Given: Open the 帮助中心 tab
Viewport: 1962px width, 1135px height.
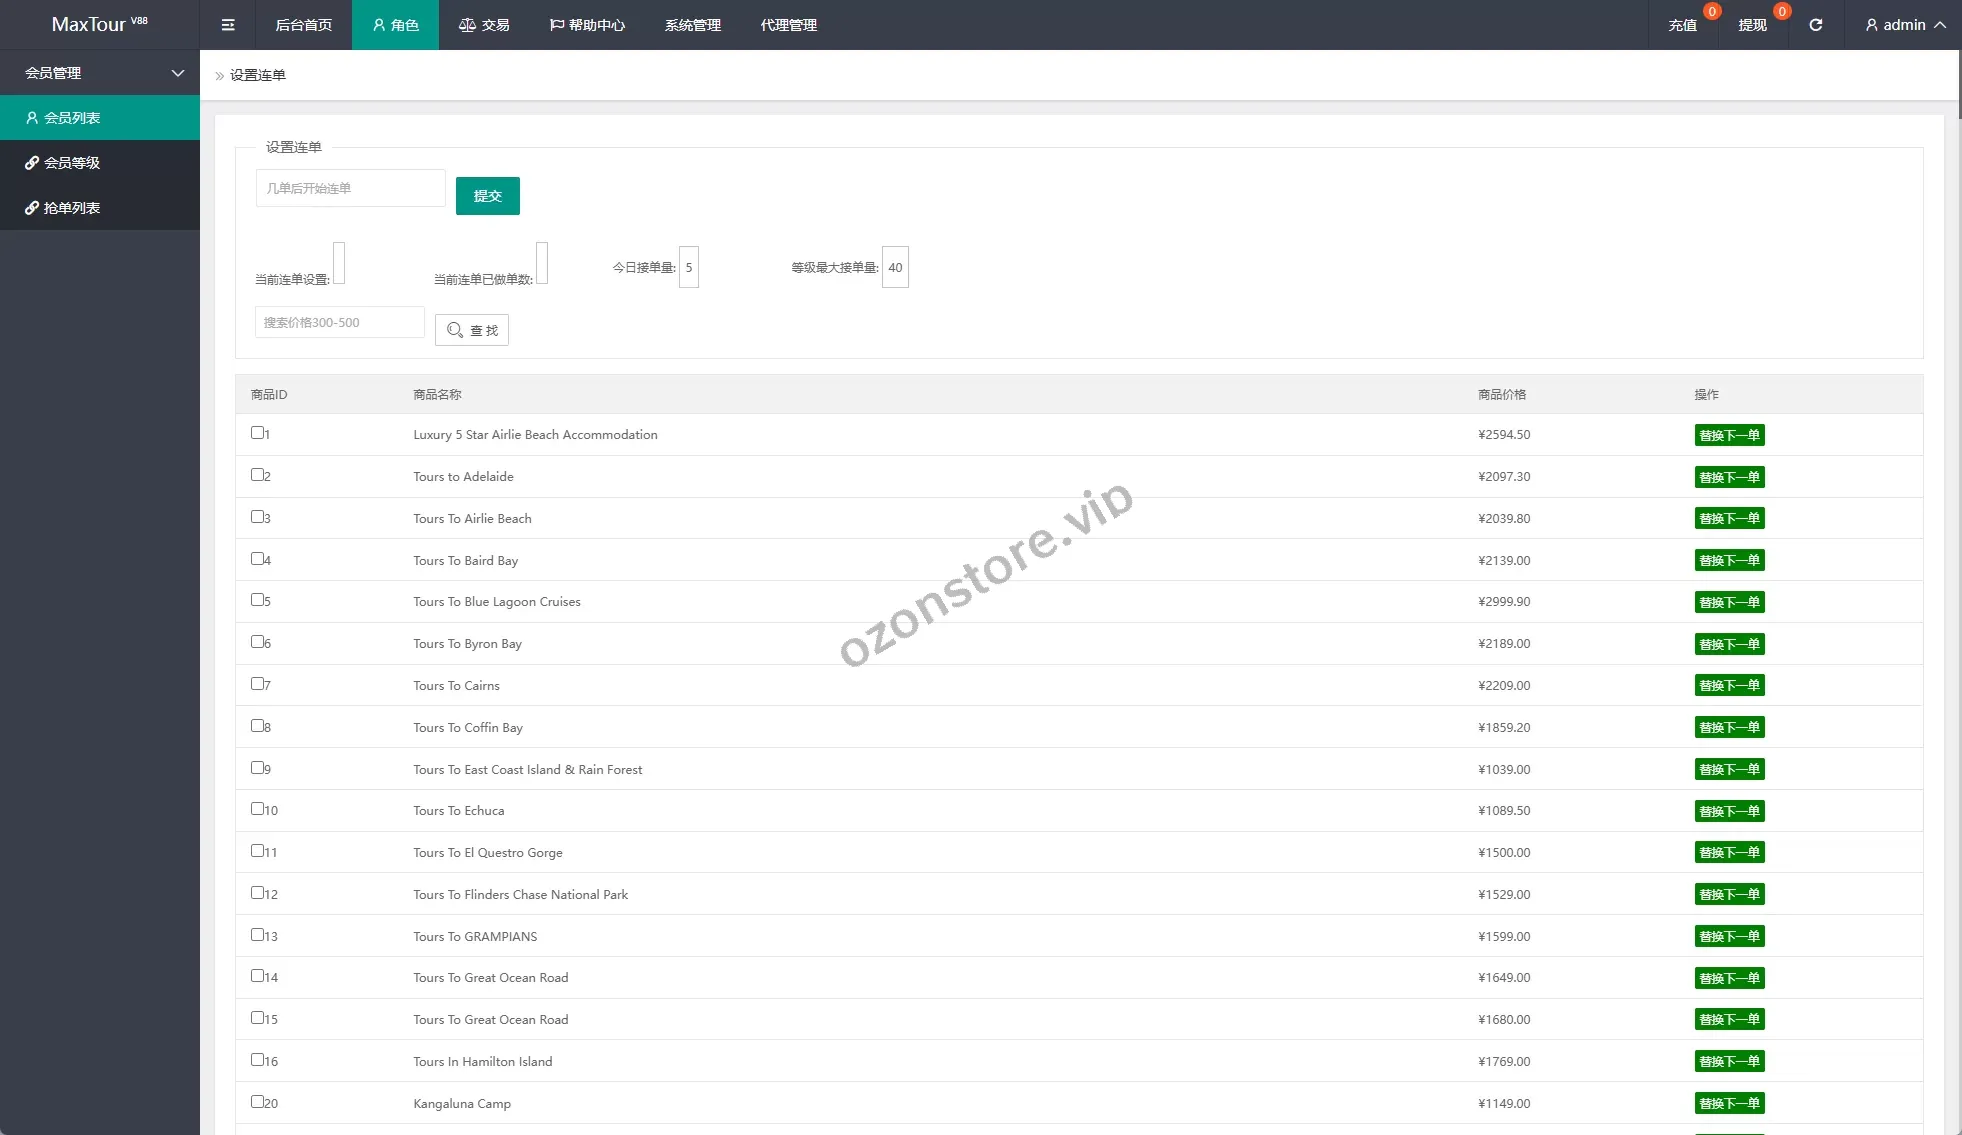Looking at the screenshot, I should 587,25.
